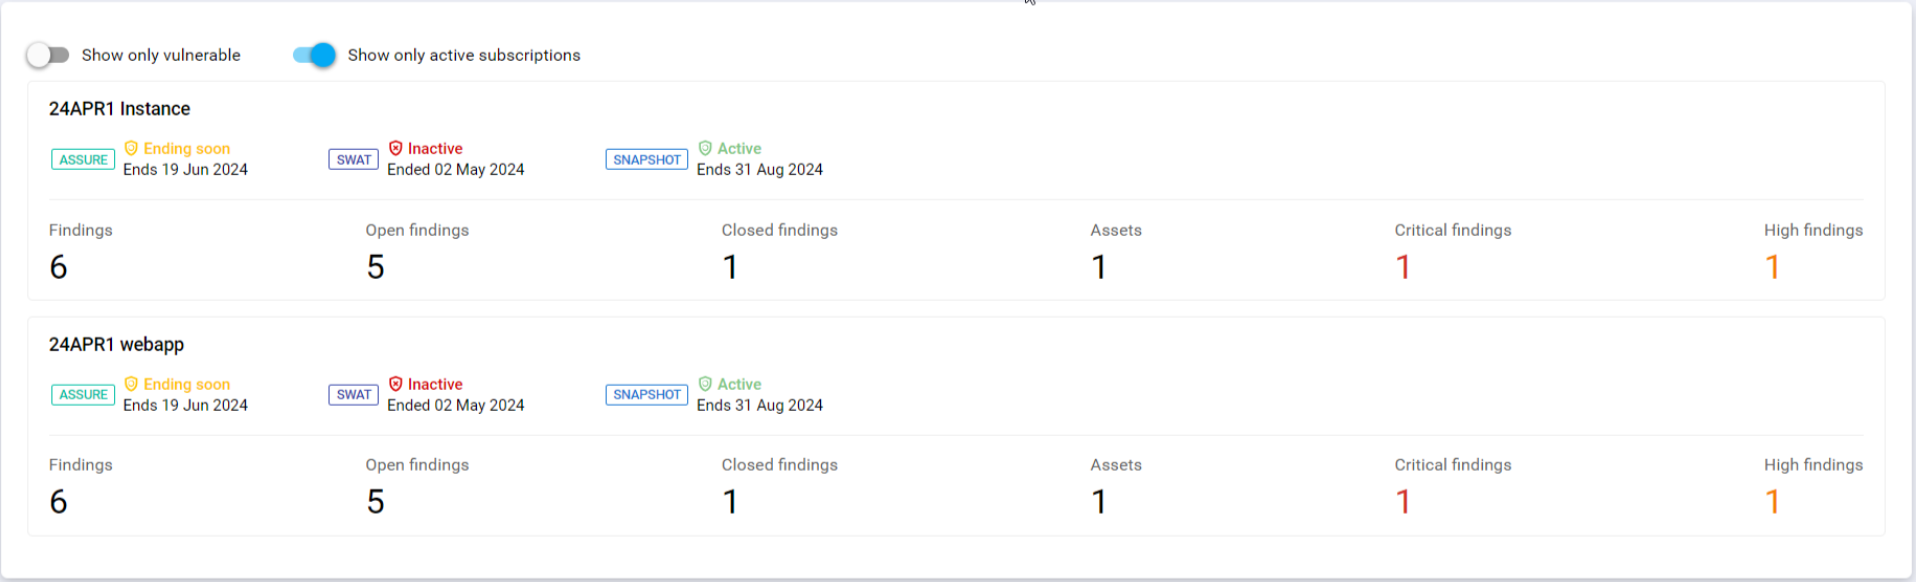
Task: Click Ending soon shield icon in 24APR1 Instance
Action: pyautogui.click(x=131, y=148)
